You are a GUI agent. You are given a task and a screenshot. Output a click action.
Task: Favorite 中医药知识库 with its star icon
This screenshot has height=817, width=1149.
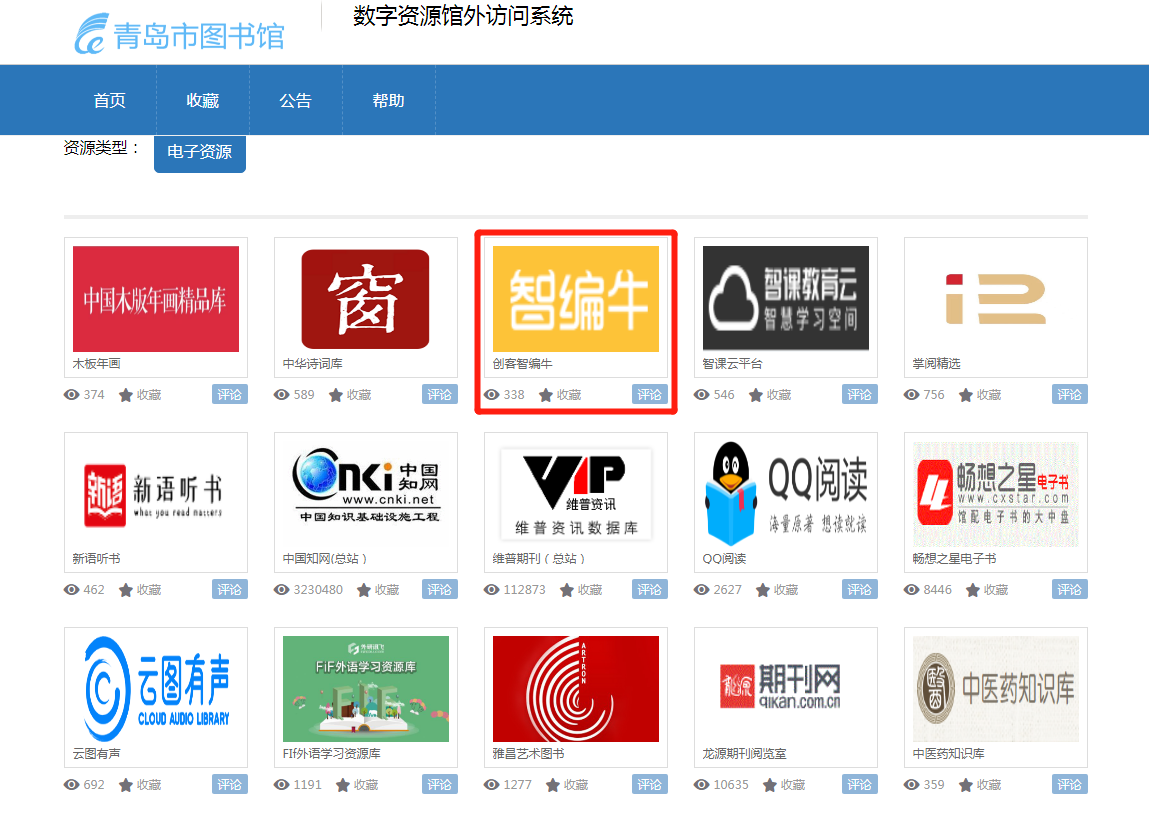click(x=966, y=785)
